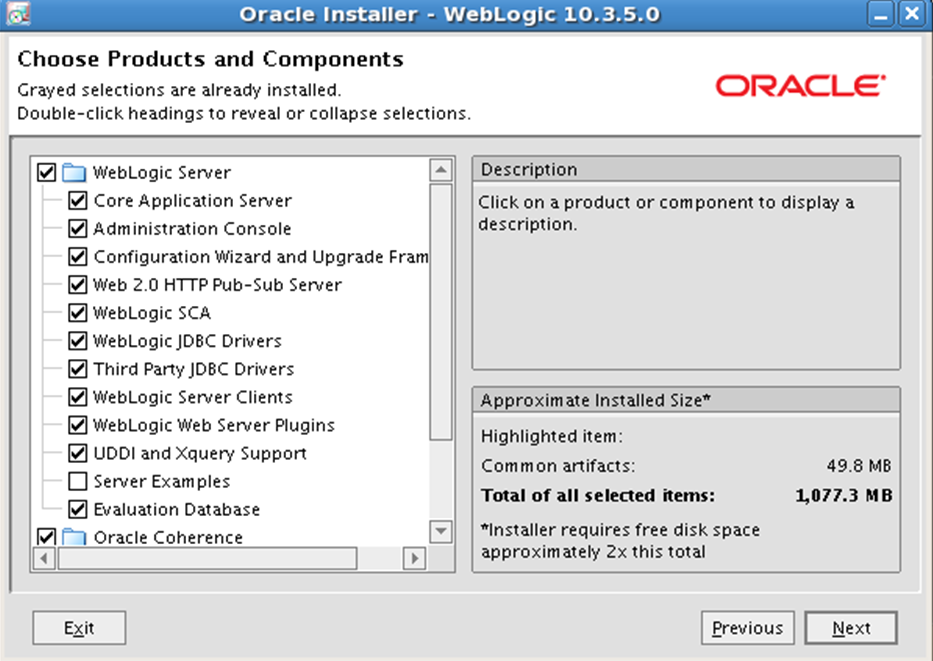Toggle WebLogic Web Server Plugins checkbox
The height and width of the screenshot is (661, 933).
[77, 425]
